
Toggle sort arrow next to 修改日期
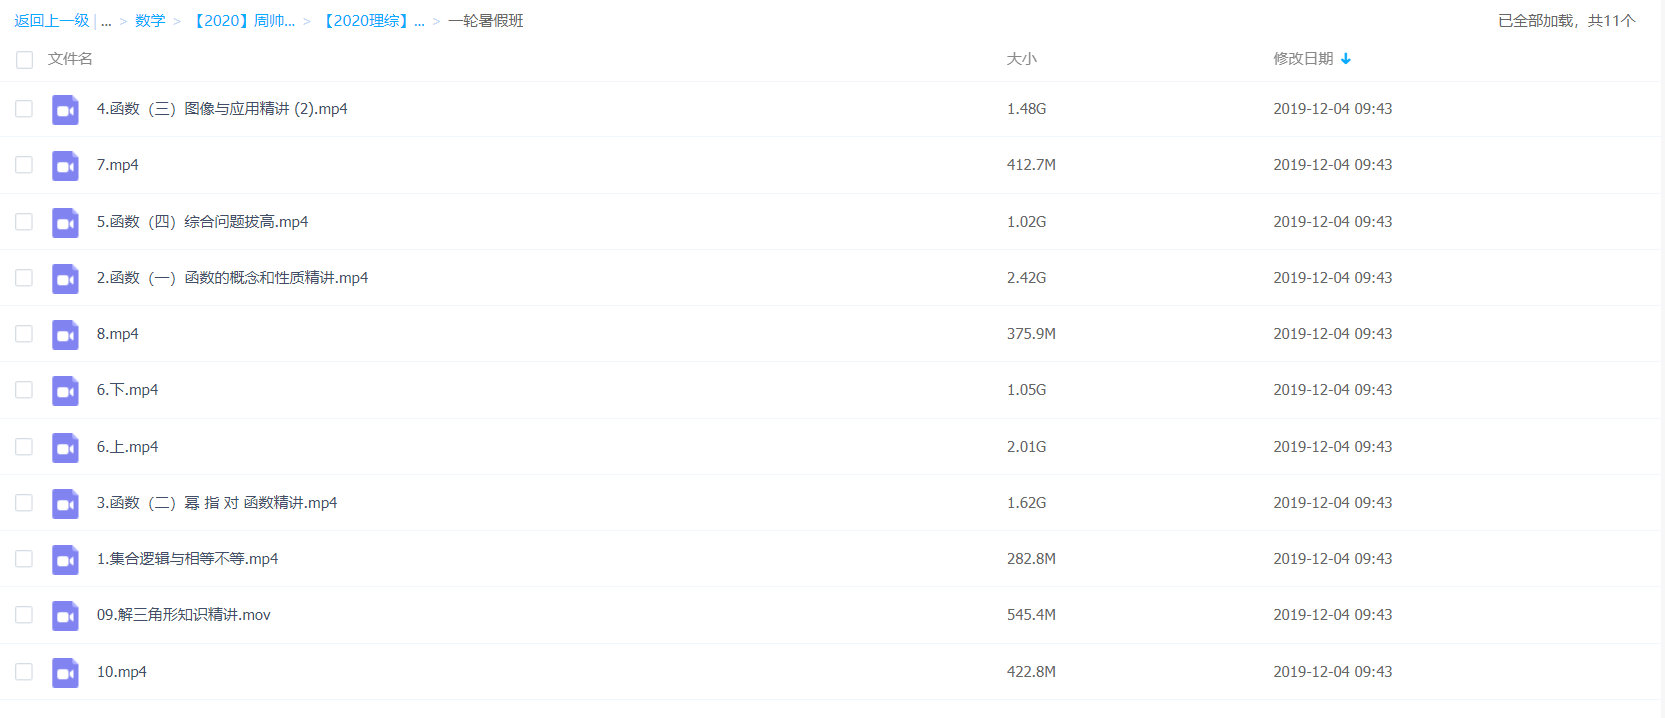pos(1346,59)
